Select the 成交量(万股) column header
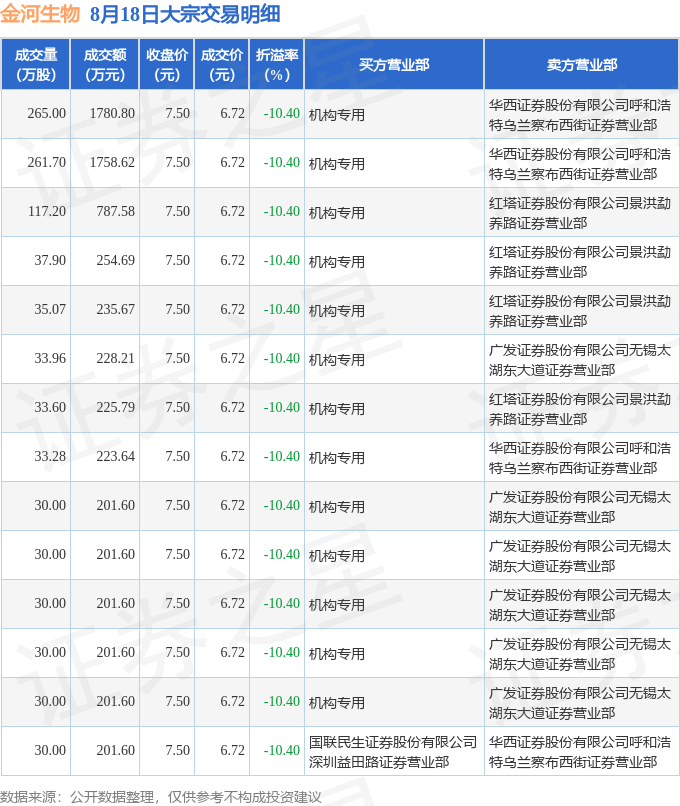 (36, 65)
